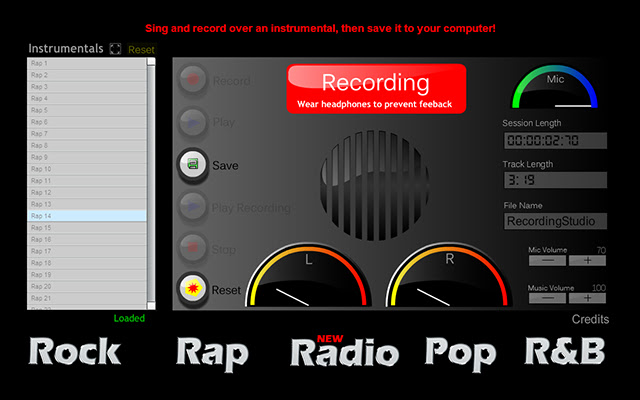
Task: Click the Reset label beside explosion icon
Action: coord(226,290)
